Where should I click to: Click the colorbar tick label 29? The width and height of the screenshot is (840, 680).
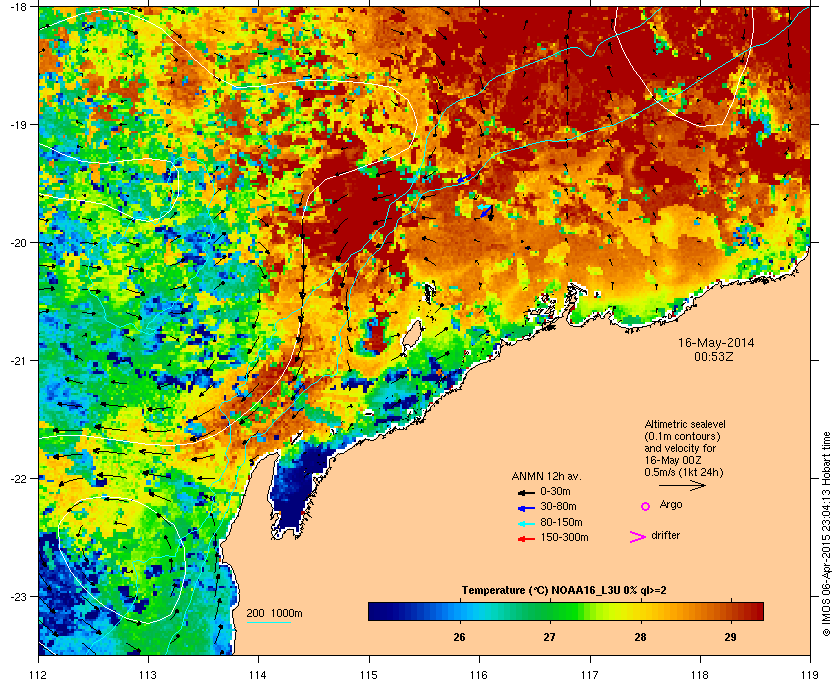(730, 638)
